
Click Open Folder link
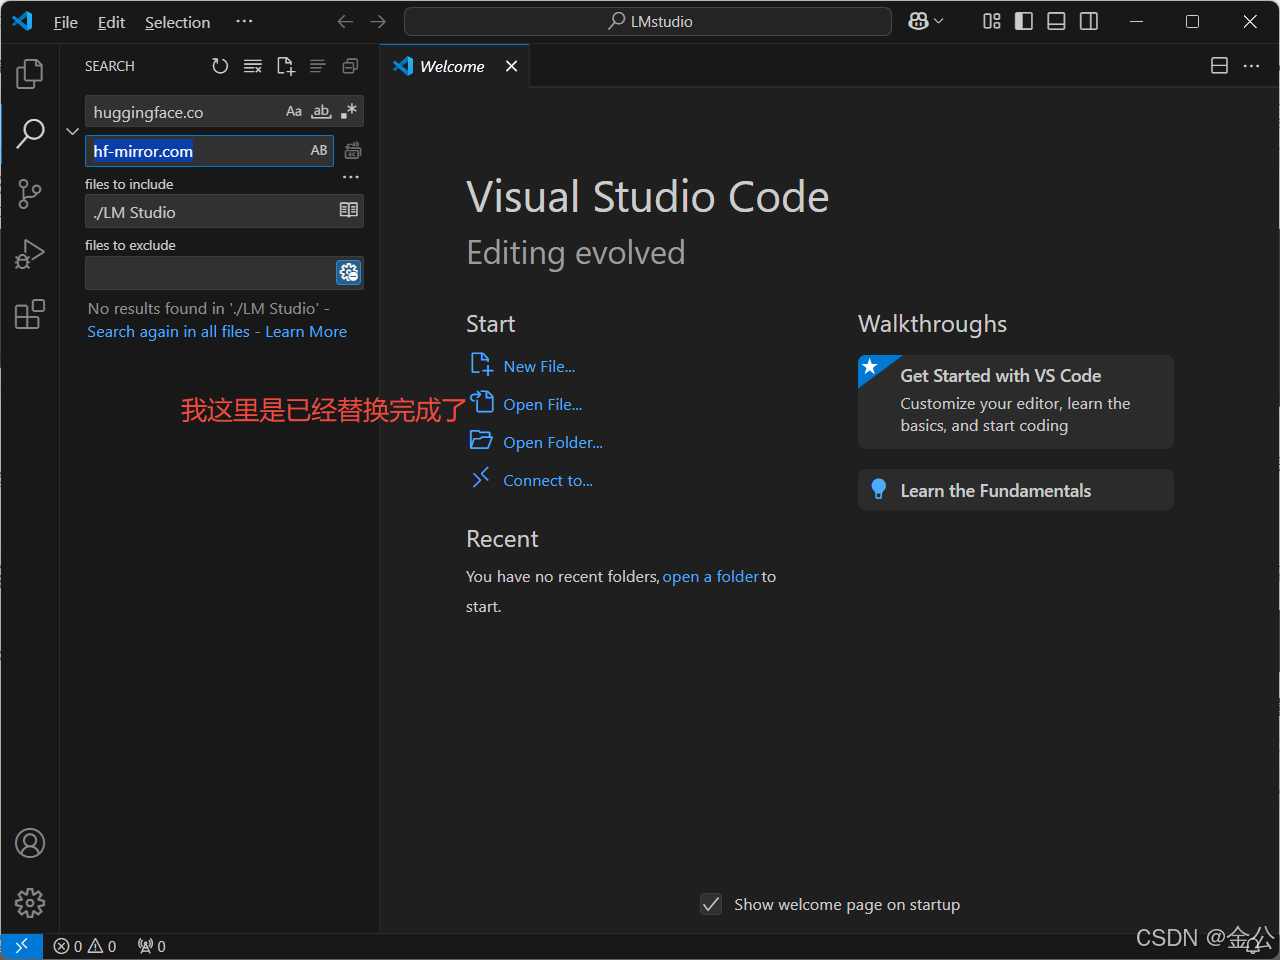point(553,443)
